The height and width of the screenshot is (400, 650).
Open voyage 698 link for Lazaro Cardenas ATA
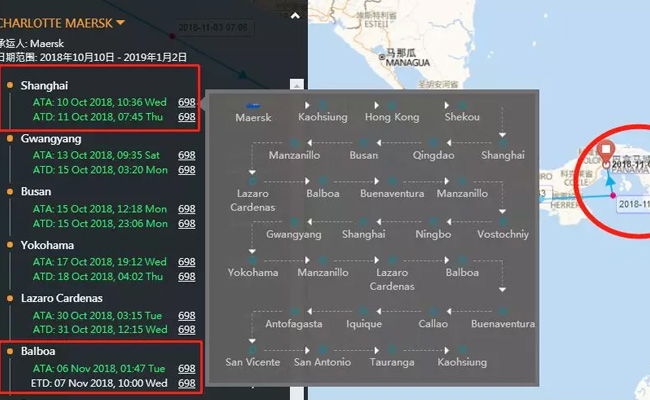[187, 315]
